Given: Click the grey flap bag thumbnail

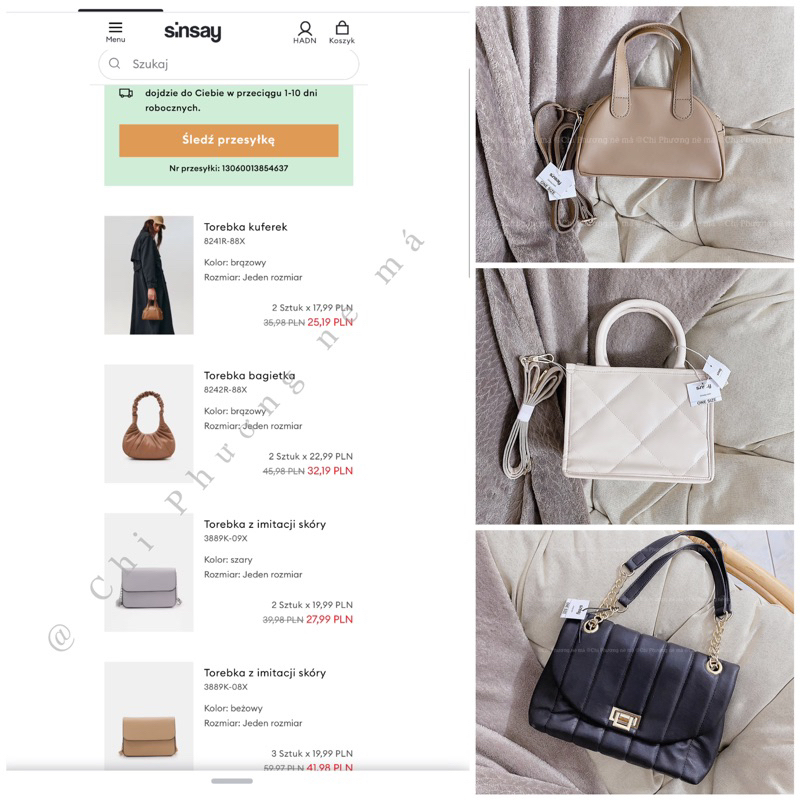Looking at the screenshot, I should (x=149, y=572).
